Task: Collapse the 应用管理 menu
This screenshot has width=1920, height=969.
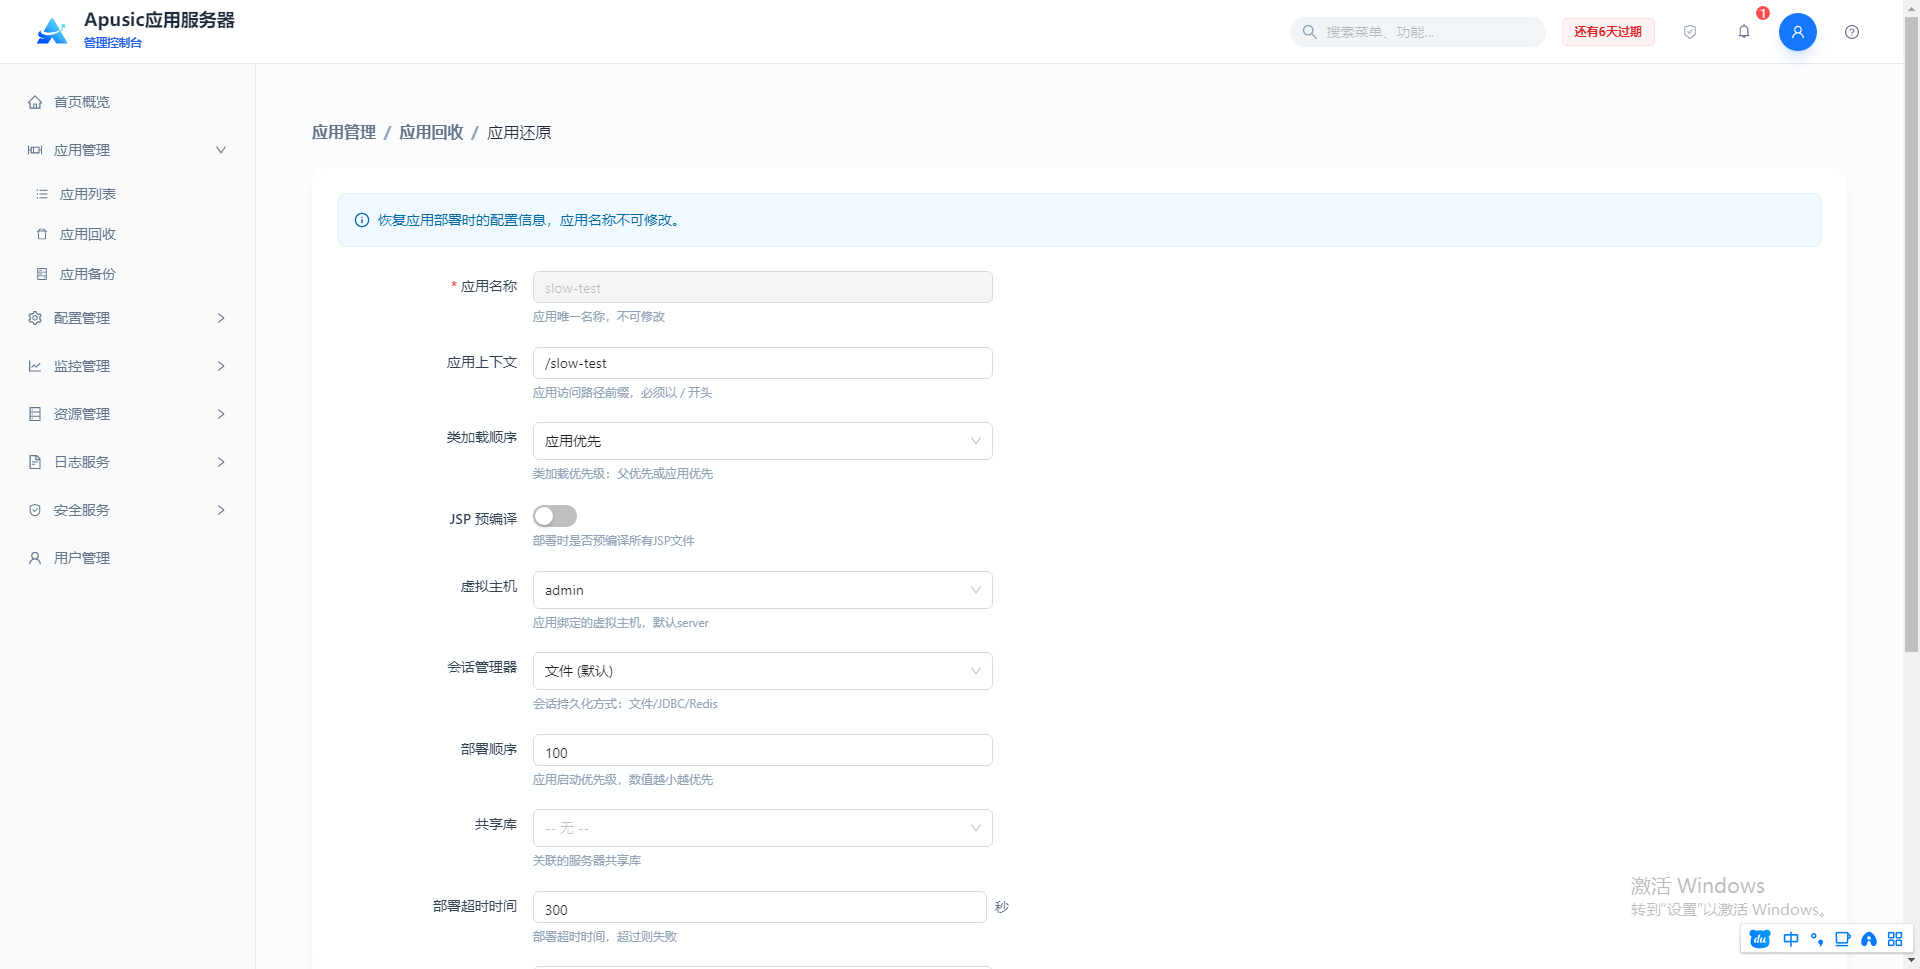Action: (x=127, y=150)
